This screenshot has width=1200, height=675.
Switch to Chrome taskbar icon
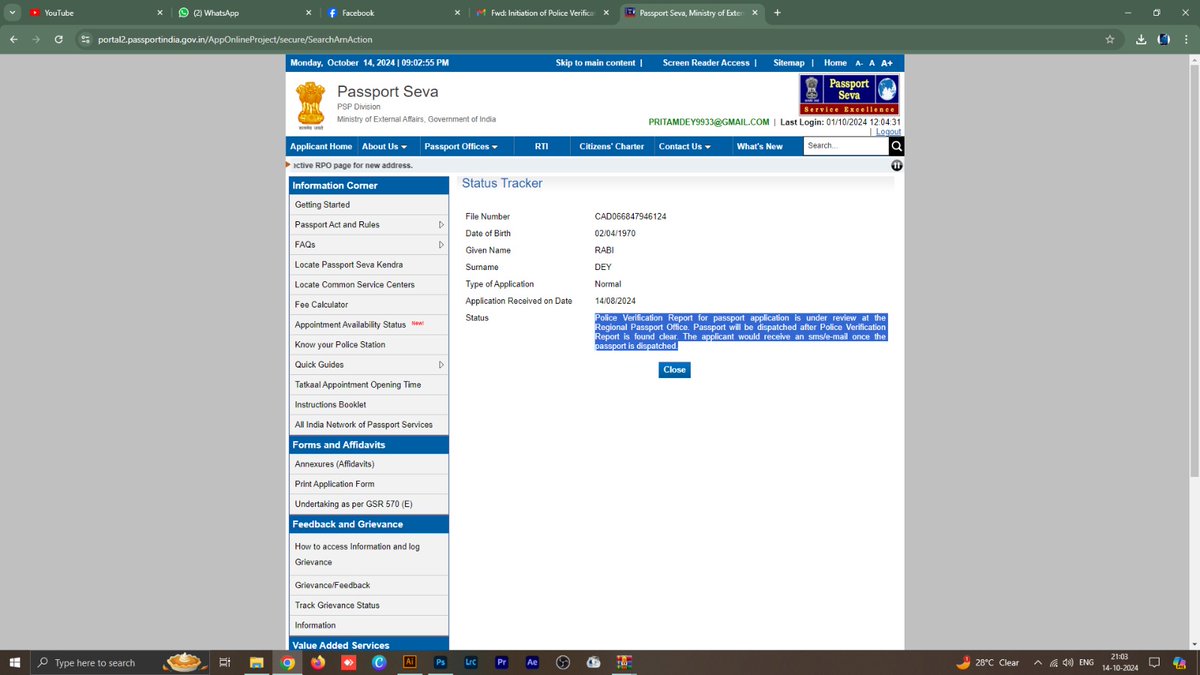pos(287,662)
